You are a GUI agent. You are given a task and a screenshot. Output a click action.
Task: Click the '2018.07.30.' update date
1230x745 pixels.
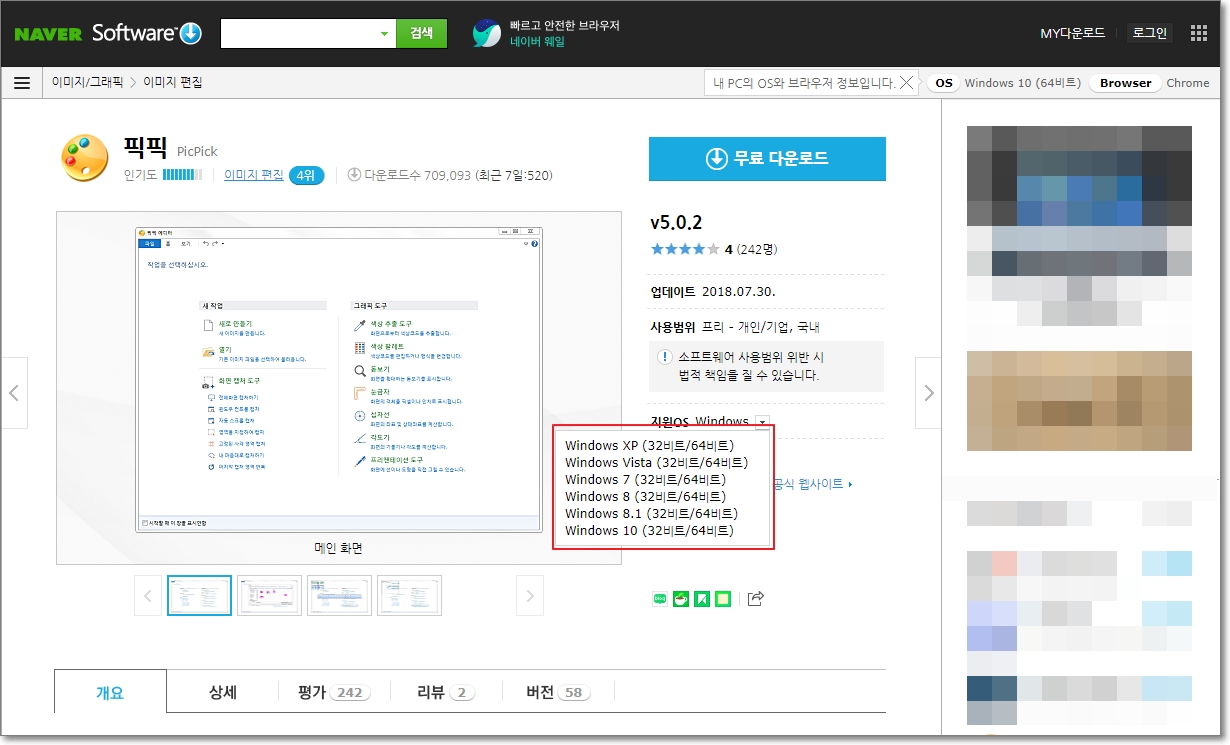tap(739, 292)
